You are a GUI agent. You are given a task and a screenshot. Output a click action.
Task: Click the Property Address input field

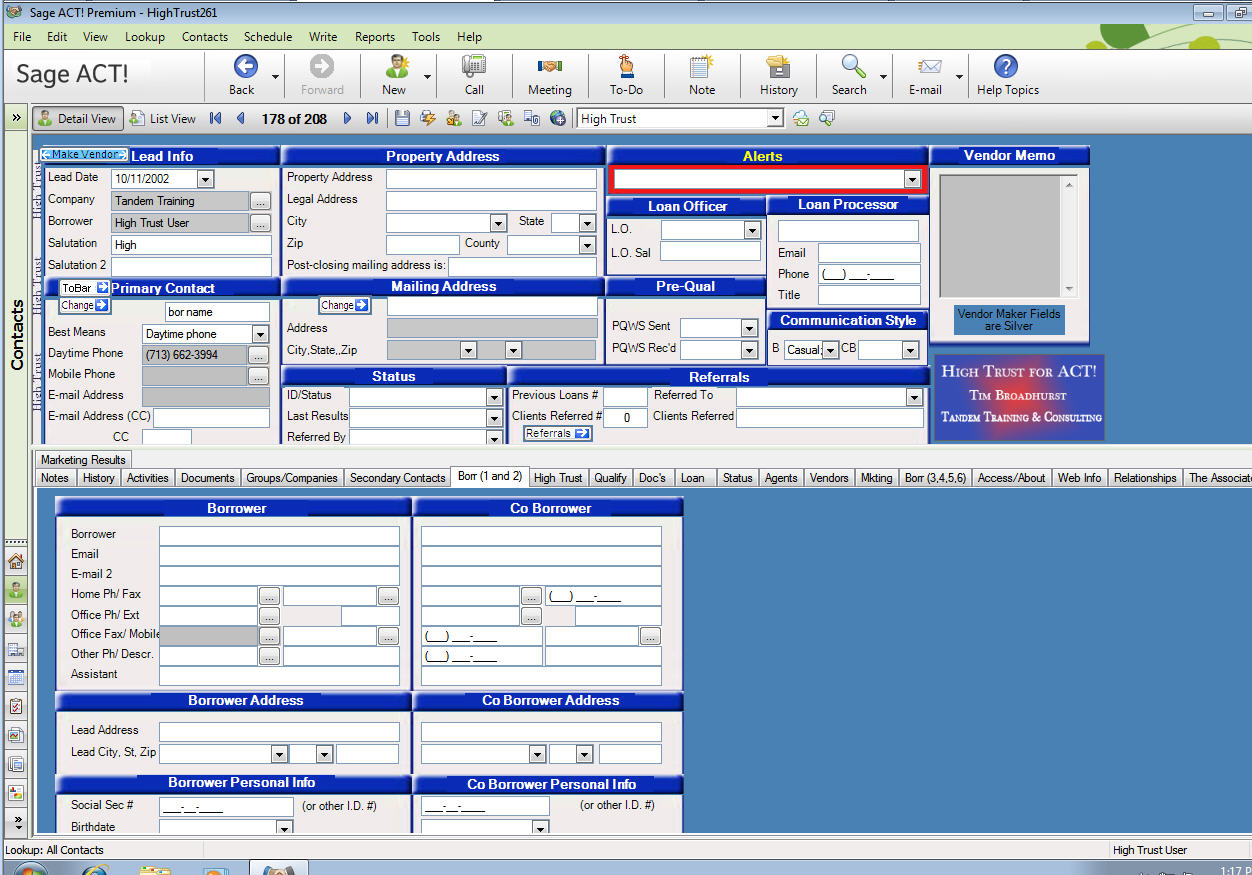(x=491, y=179)
